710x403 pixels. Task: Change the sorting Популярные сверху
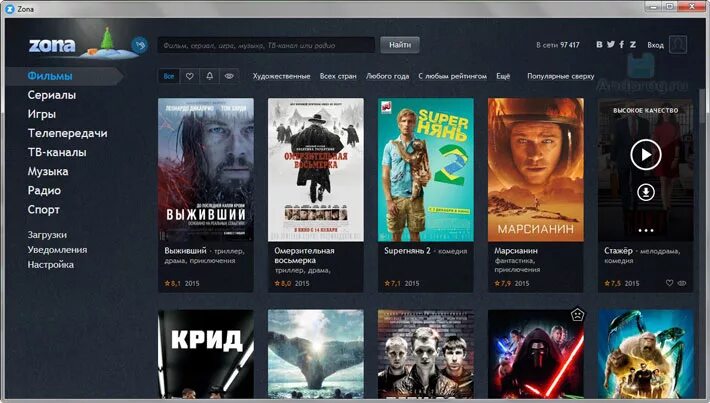[x=561, y=76]
